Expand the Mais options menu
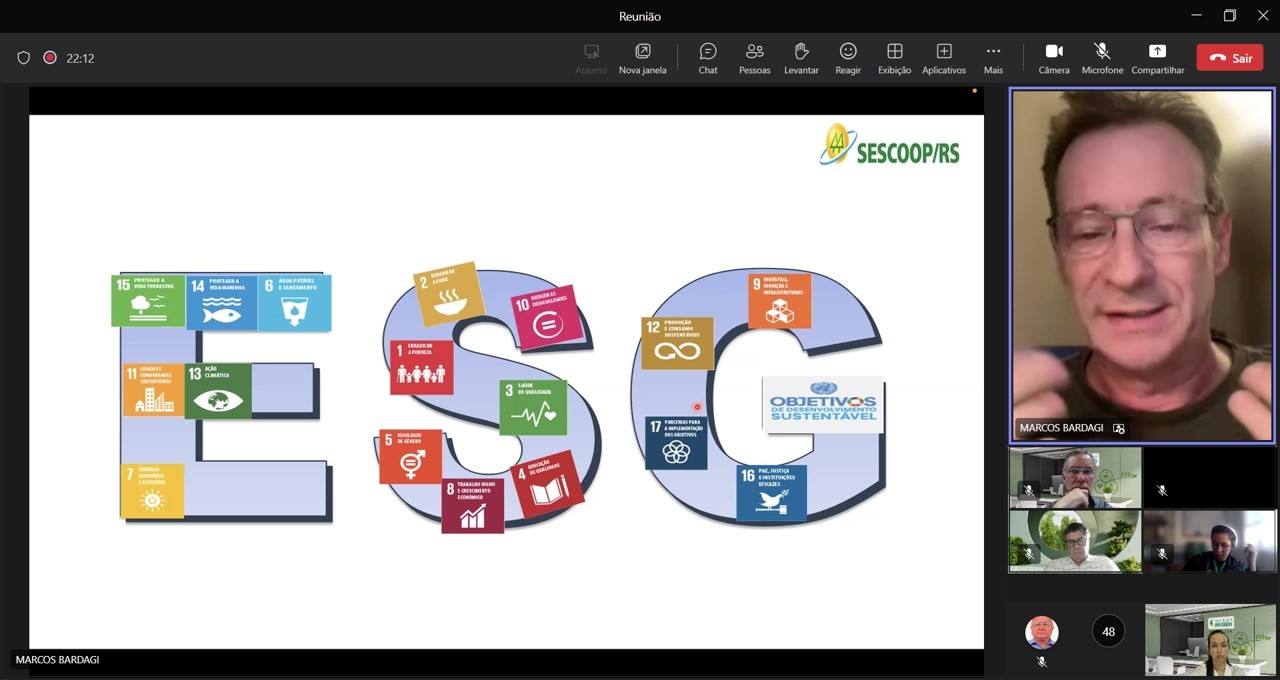This screenshot has height=680, width=1280. pyautogui.click(x=993, y=58)
